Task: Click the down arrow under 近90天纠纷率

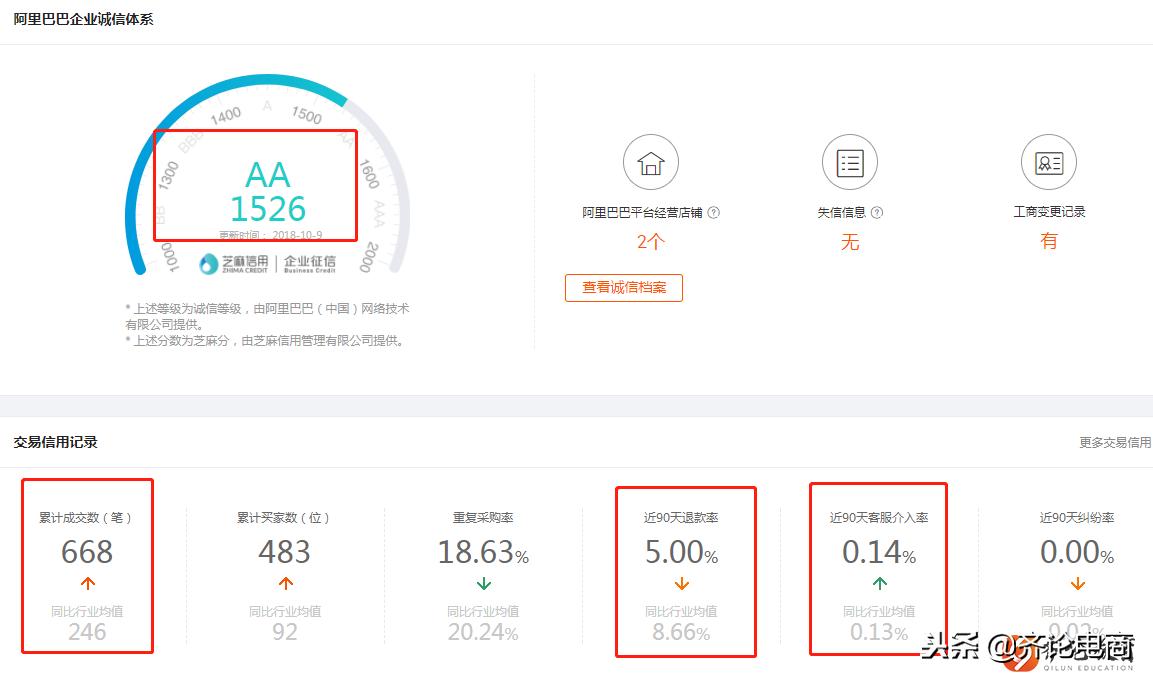Action: [1078, 585]
